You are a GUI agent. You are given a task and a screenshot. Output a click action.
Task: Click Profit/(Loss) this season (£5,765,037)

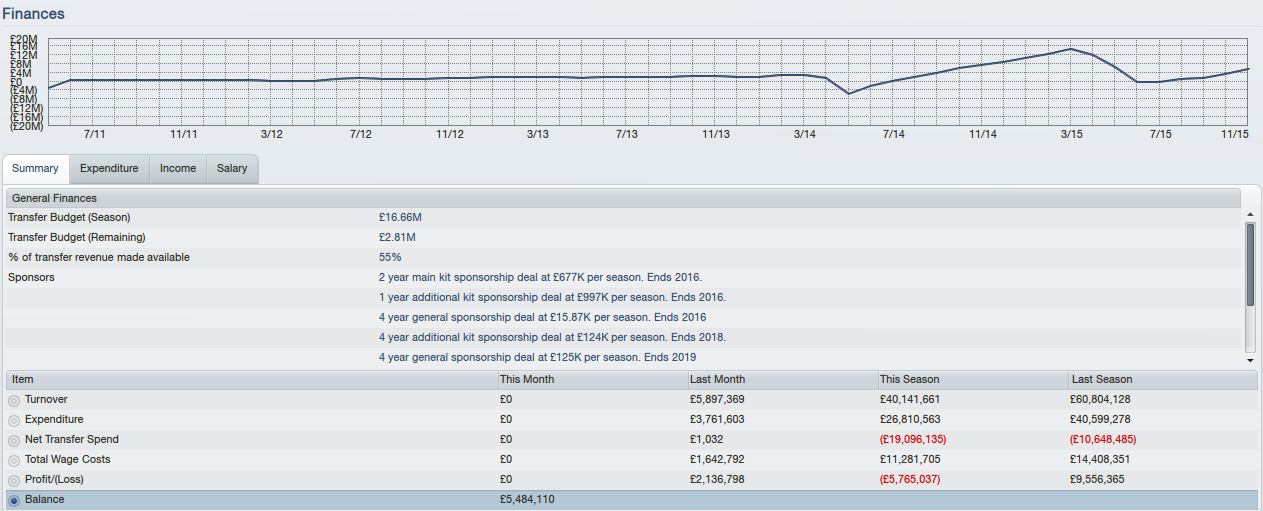pos(910,479)
